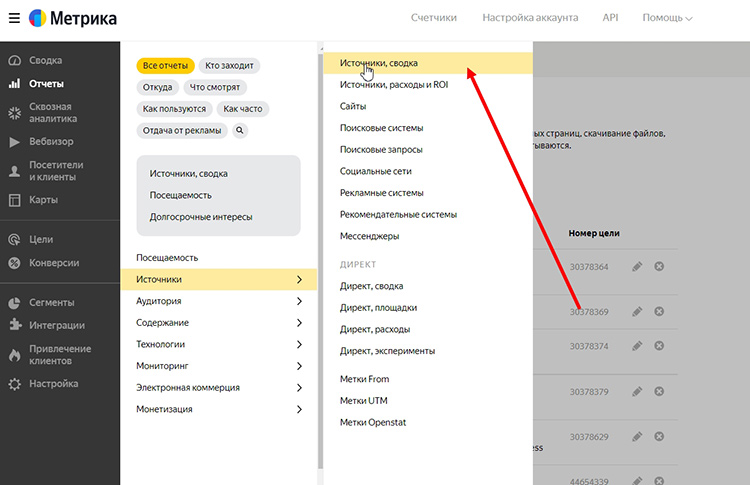Open the Посещаемость report in the list
Screen dimensions: 750x485
pos(167,258)
